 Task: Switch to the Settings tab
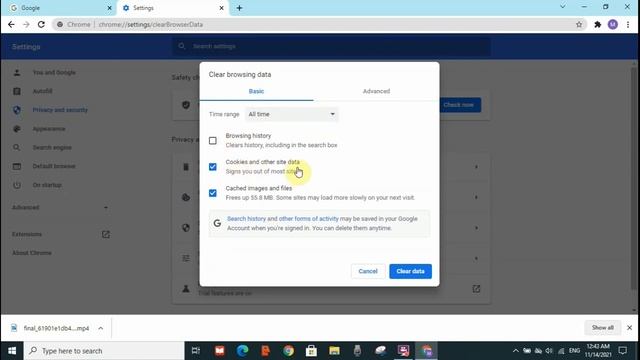[x=173, y=8]
